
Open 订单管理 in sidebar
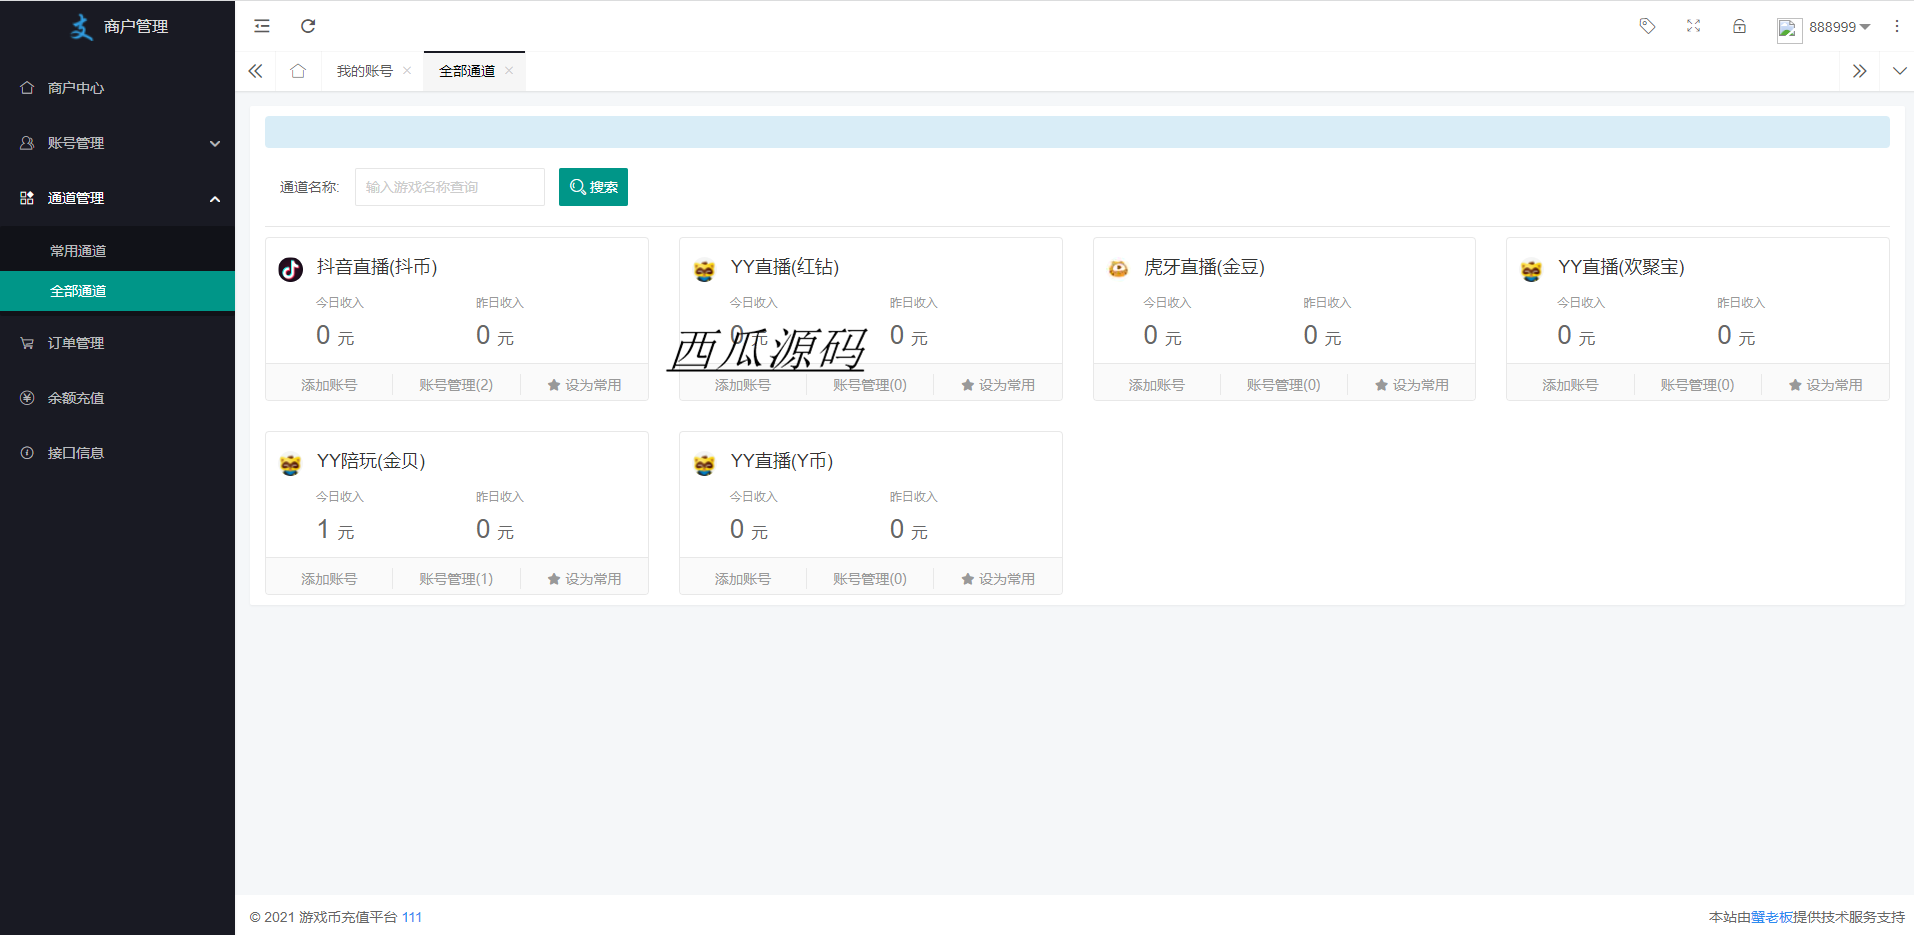click(117, 343)
